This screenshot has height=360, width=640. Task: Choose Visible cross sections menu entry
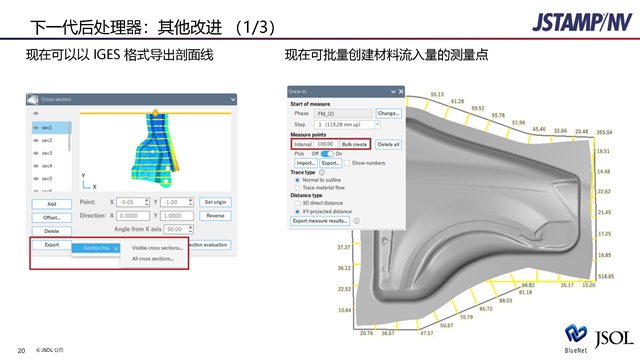[157, 248]
